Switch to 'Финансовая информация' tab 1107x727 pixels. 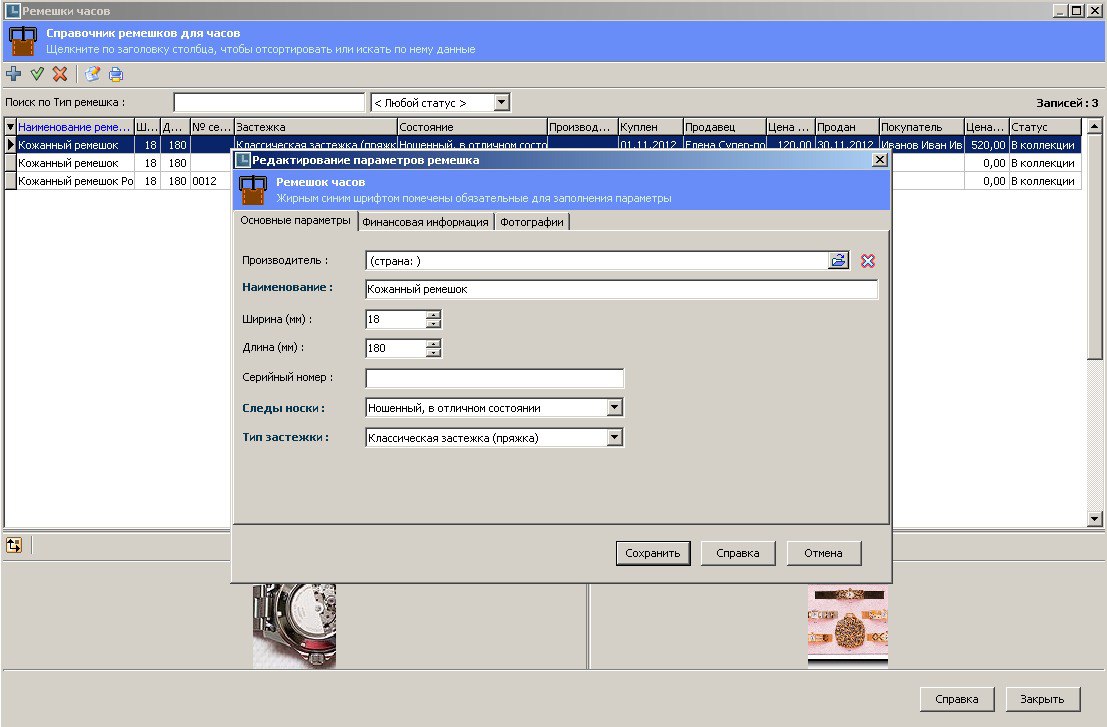[x=425, y=222]
